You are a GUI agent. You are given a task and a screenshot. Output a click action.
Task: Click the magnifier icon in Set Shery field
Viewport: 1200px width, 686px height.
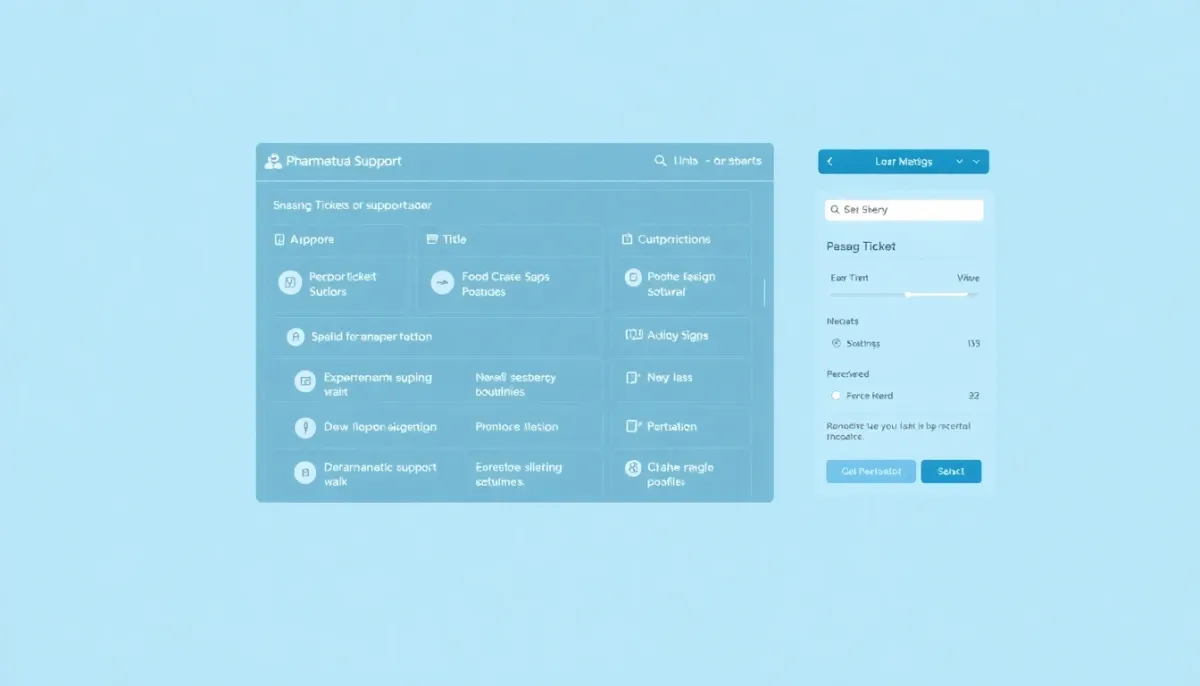tap(835, 210)
